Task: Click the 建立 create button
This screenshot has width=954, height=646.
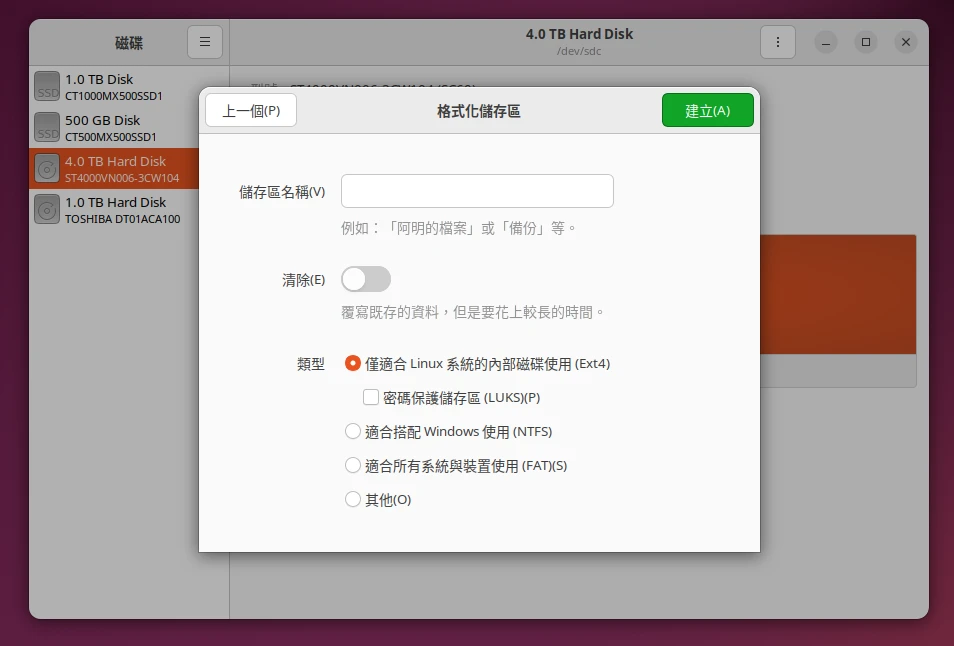Action: pyautogui.click(x=707, y=111)
